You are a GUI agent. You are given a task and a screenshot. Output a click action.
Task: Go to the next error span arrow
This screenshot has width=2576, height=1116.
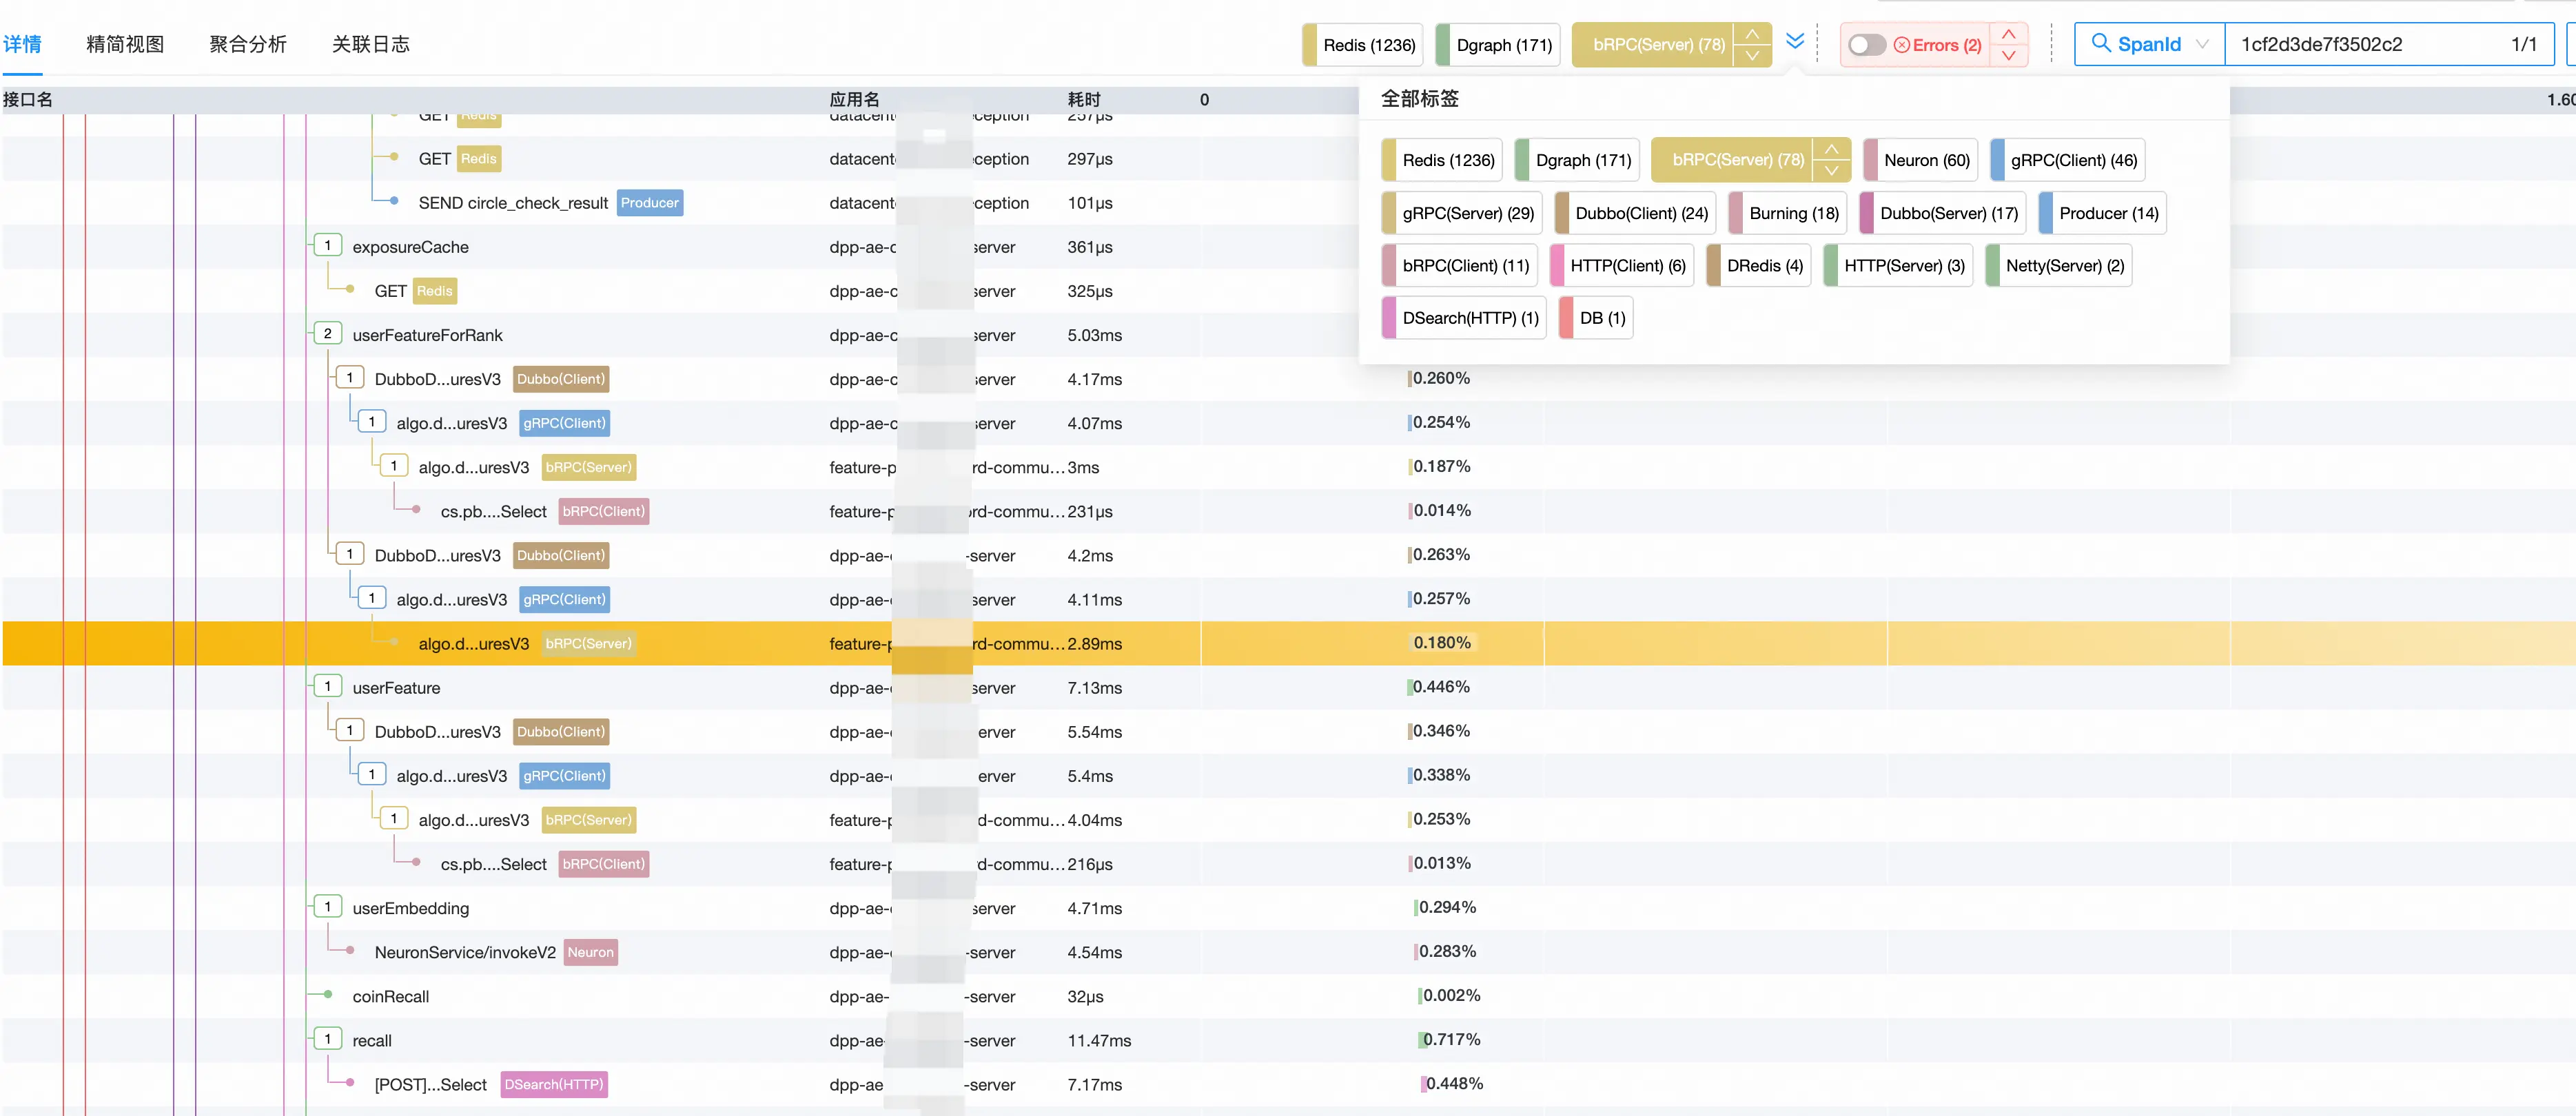[2008, 56]
